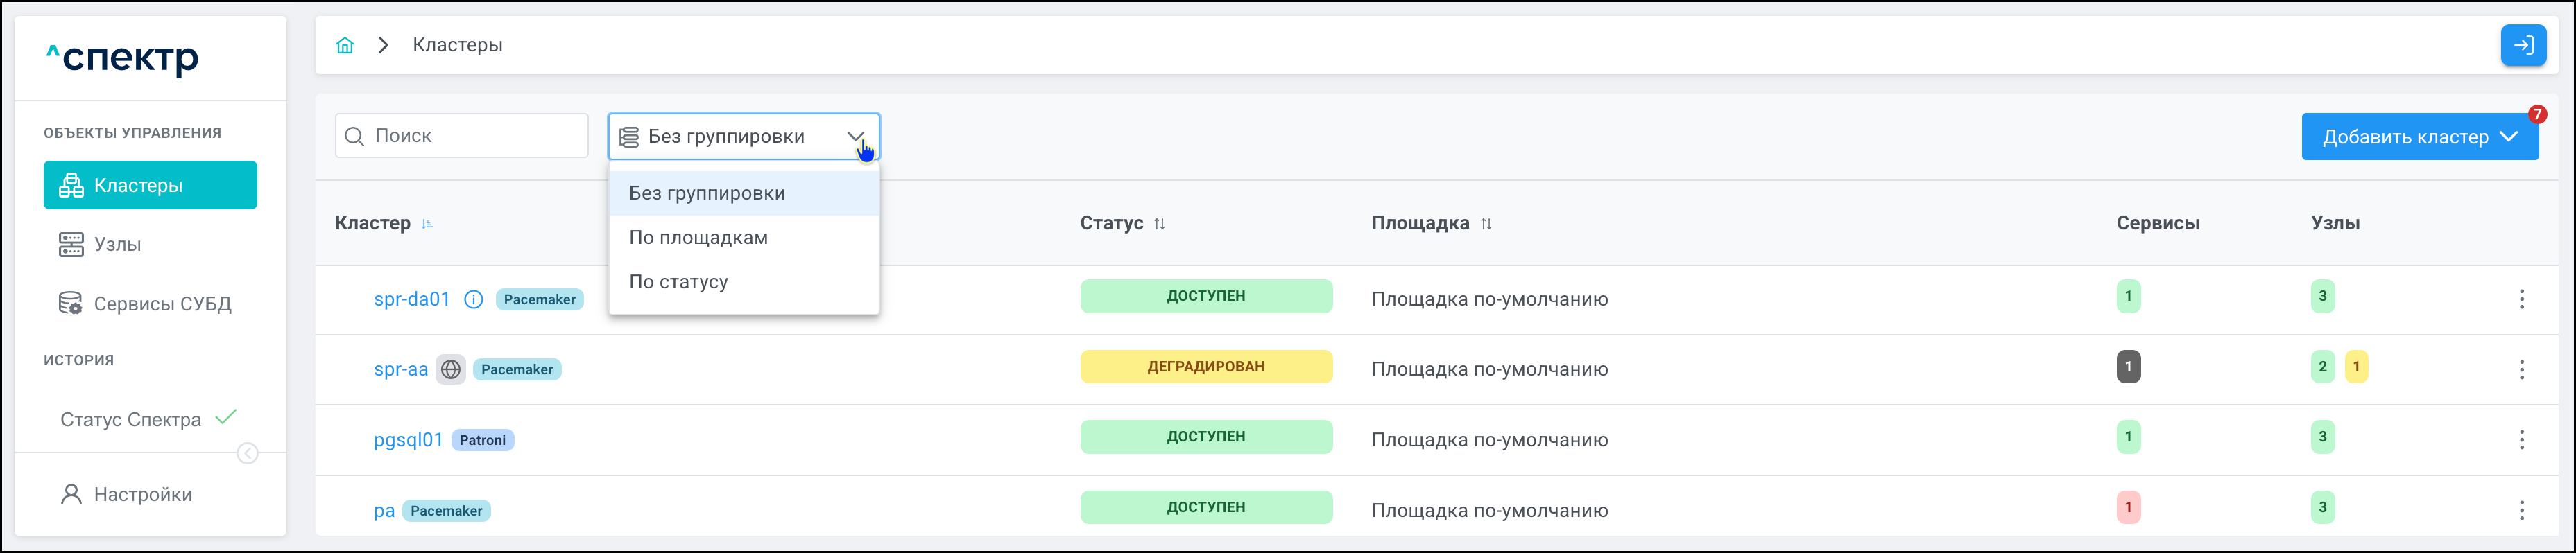Open Узлы in the sidebar
Screen dimensions: 2576x553
pyautogui.click(x=117, y=245)
